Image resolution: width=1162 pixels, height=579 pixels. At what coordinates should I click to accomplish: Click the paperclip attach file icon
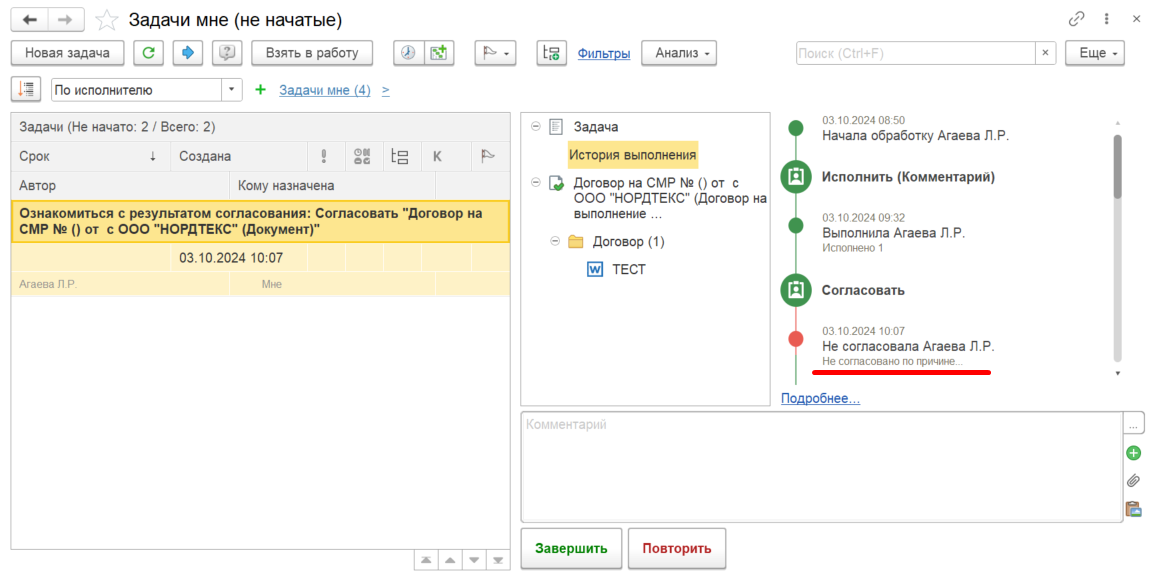[1133, 480]
